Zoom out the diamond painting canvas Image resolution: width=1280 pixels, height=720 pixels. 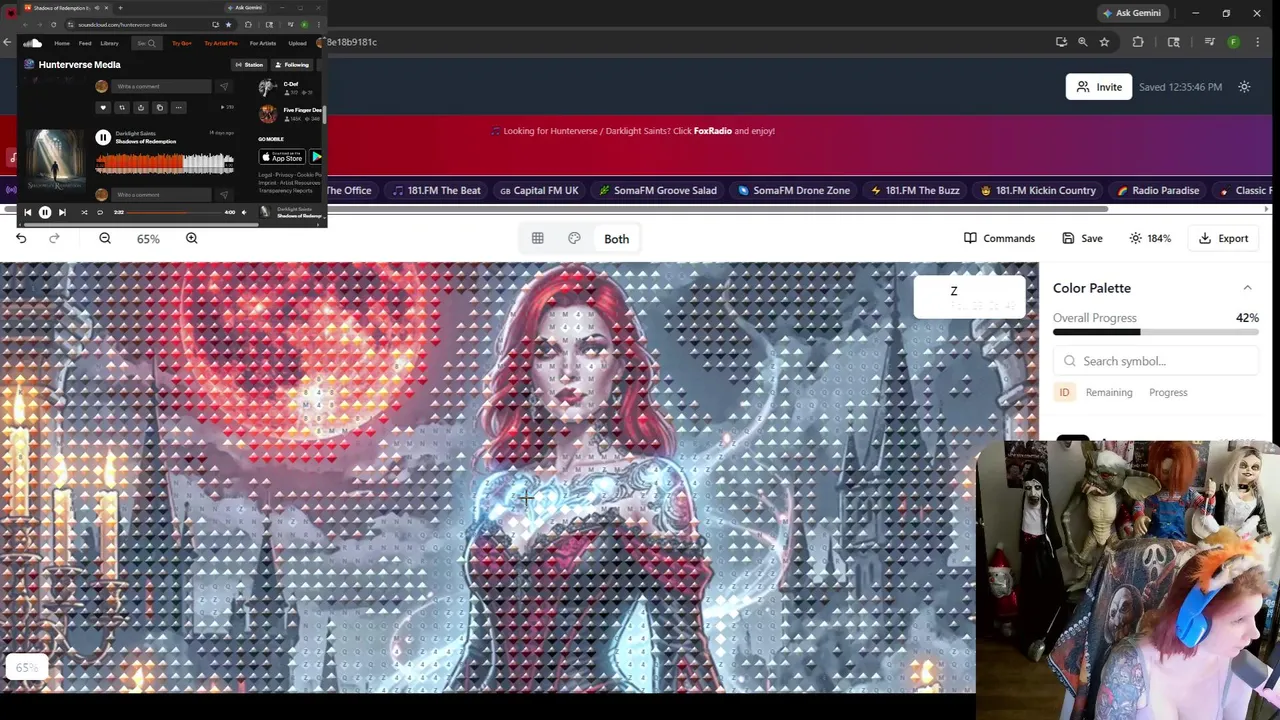[105, 238]
